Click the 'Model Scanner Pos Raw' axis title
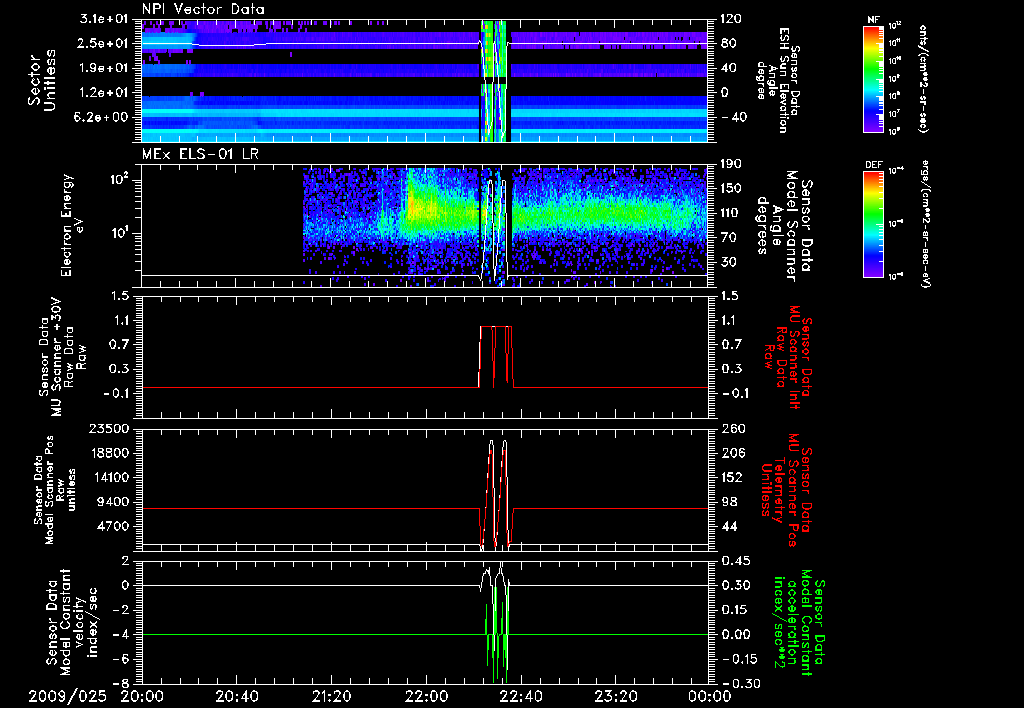Viewport: 1024px width, 708px height. coord(55,490)
